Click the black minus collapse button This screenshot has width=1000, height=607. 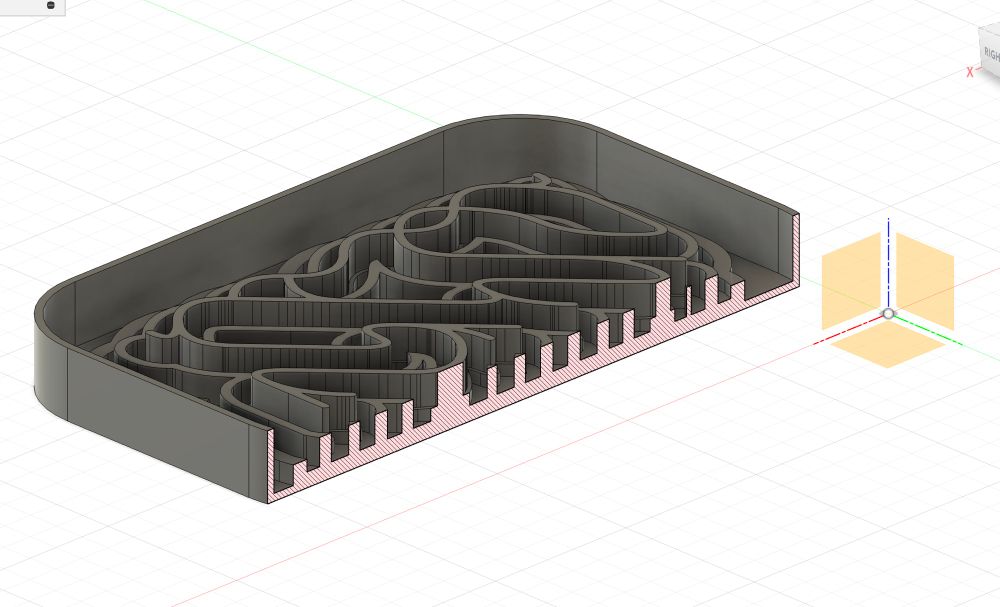(x=51, y=5)
